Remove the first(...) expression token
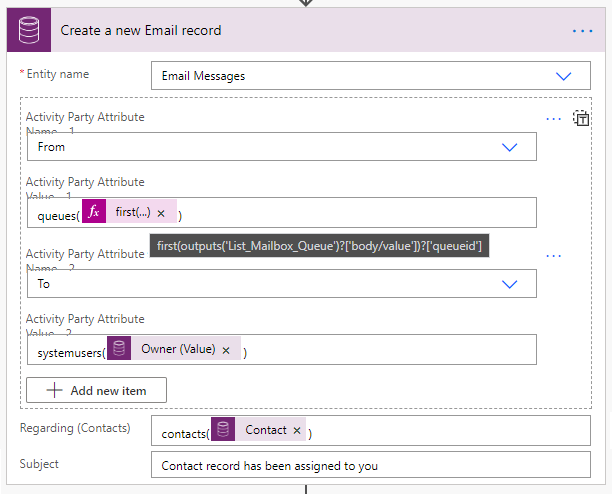The width and height of the screenshot is (612, 494). [161, 213]
